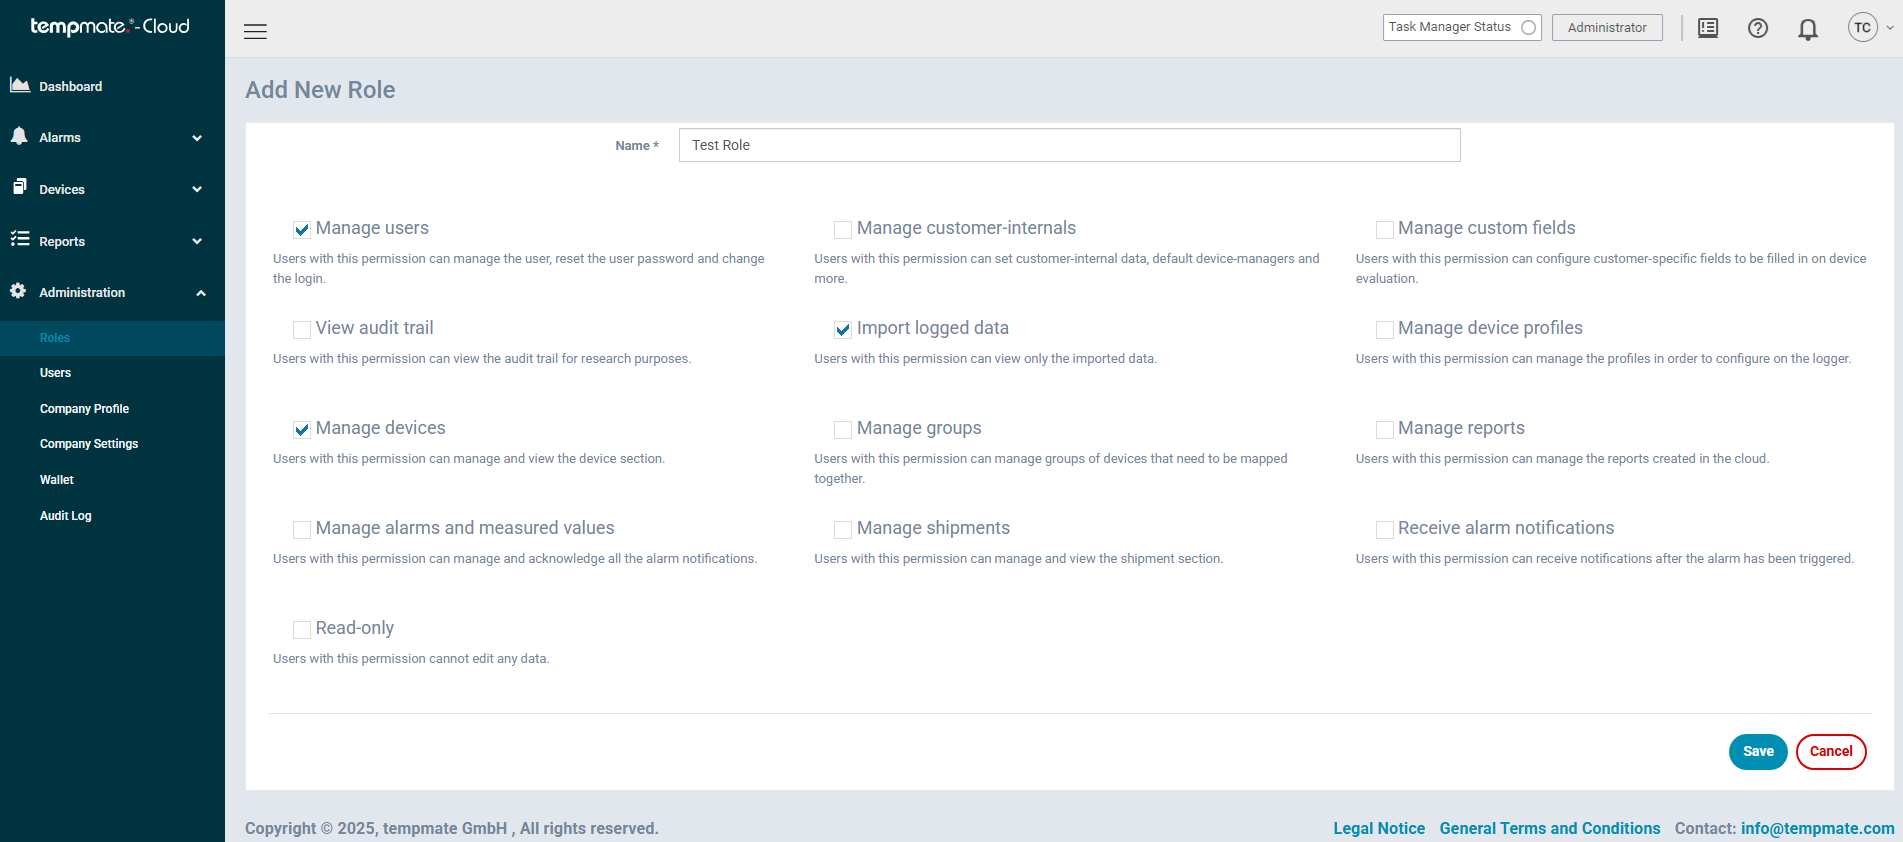1903x842 pixels.
Task: Uncheck the Import logged data checkbox
Action: click(843, 329)
